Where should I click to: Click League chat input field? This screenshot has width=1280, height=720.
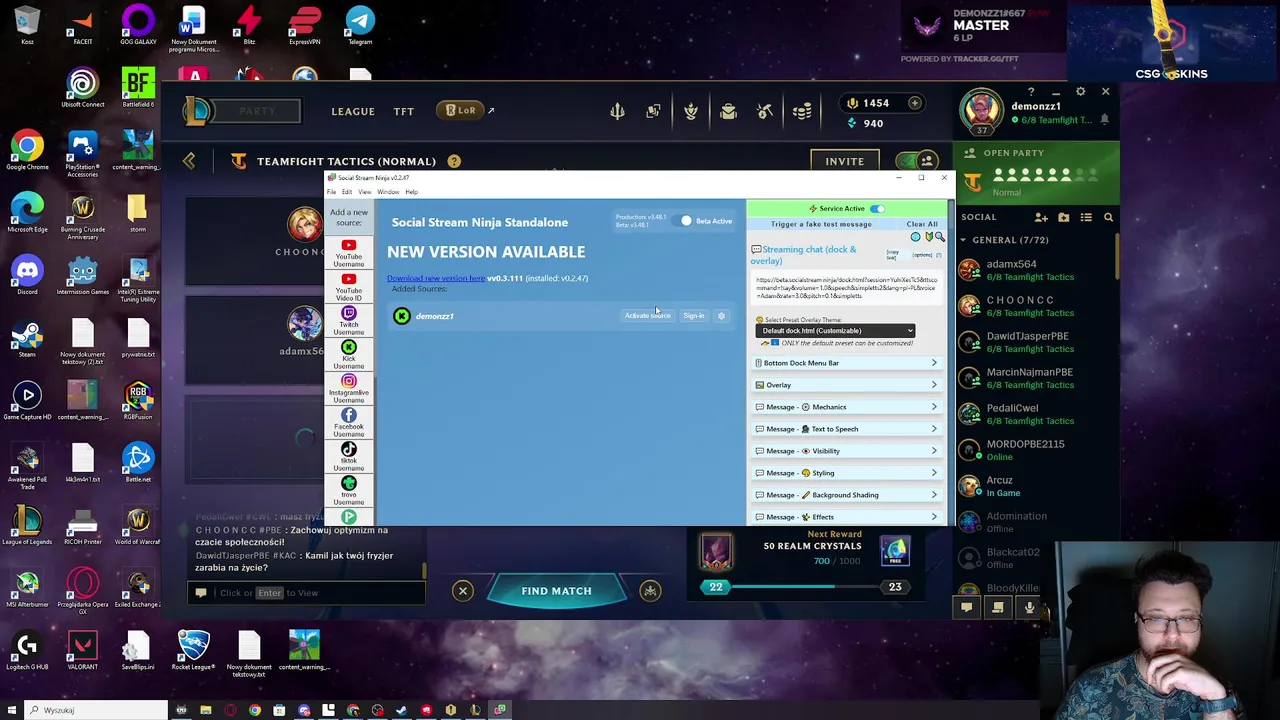click(305, 593)
